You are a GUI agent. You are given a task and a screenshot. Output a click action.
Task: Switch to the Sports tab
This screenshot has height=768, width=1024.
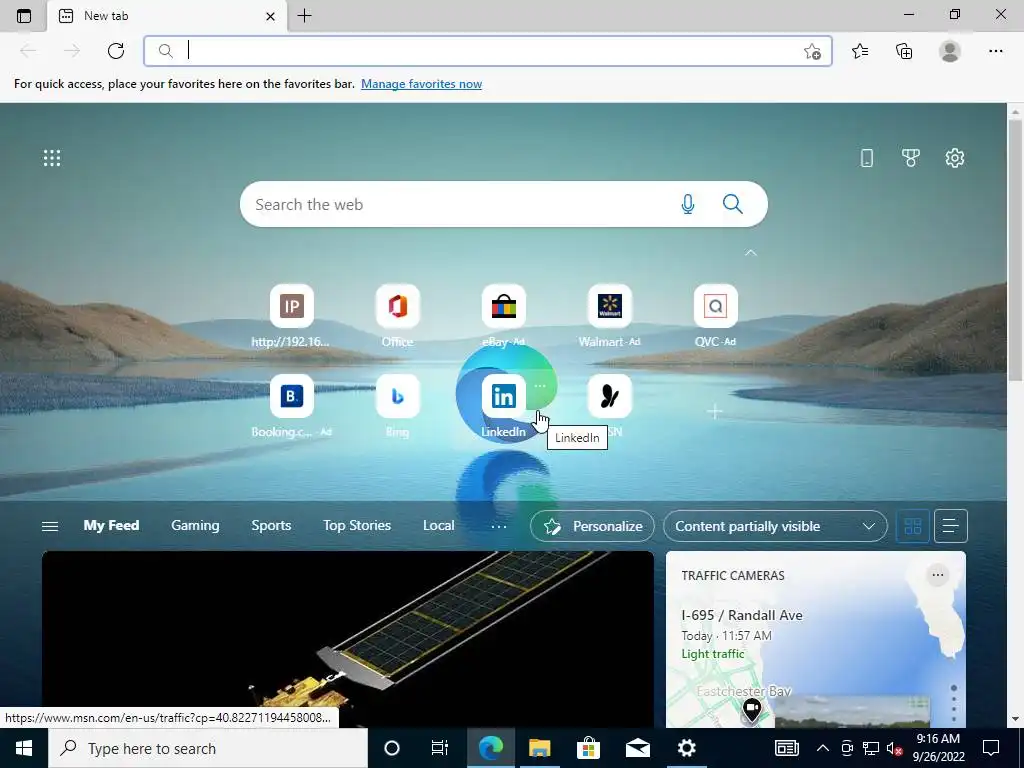[x=271, y=526]
